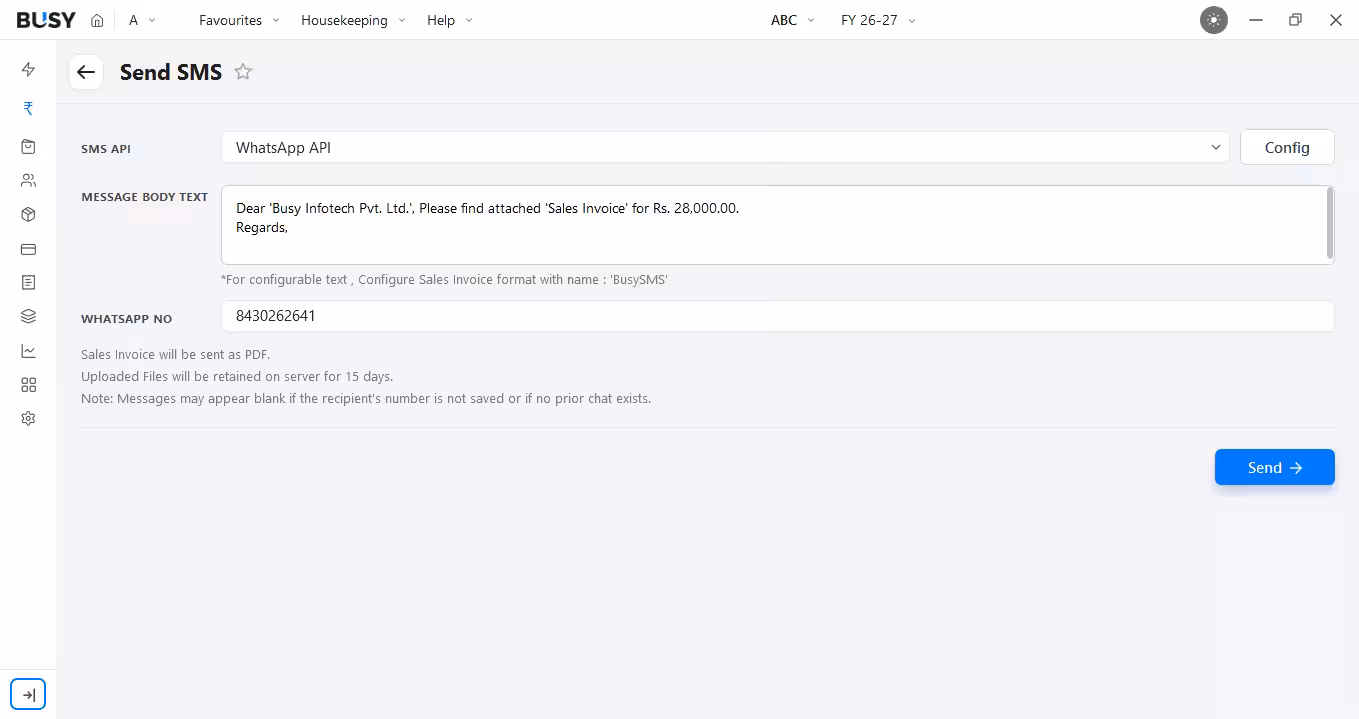Go to home using house icon
1359x719 pixels.
pos(97,20)
